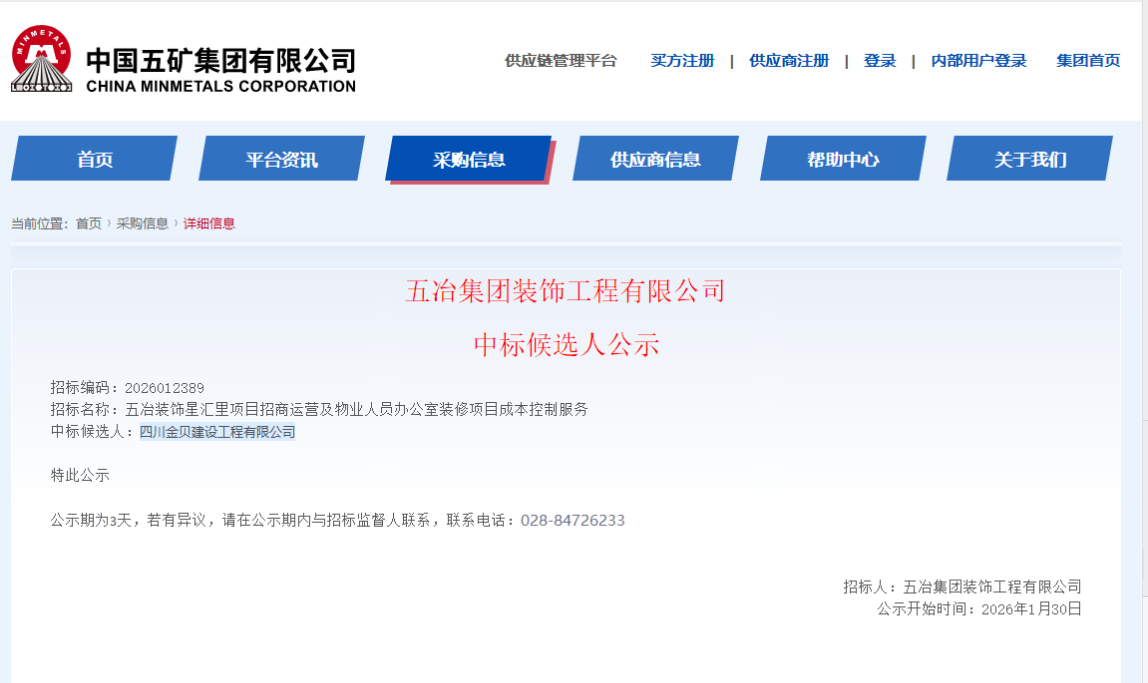Image resolution: width=1148 pixels, height=683 pixels.
Task: Click 首页 in the breadcrumb
Action: point(89,223)
